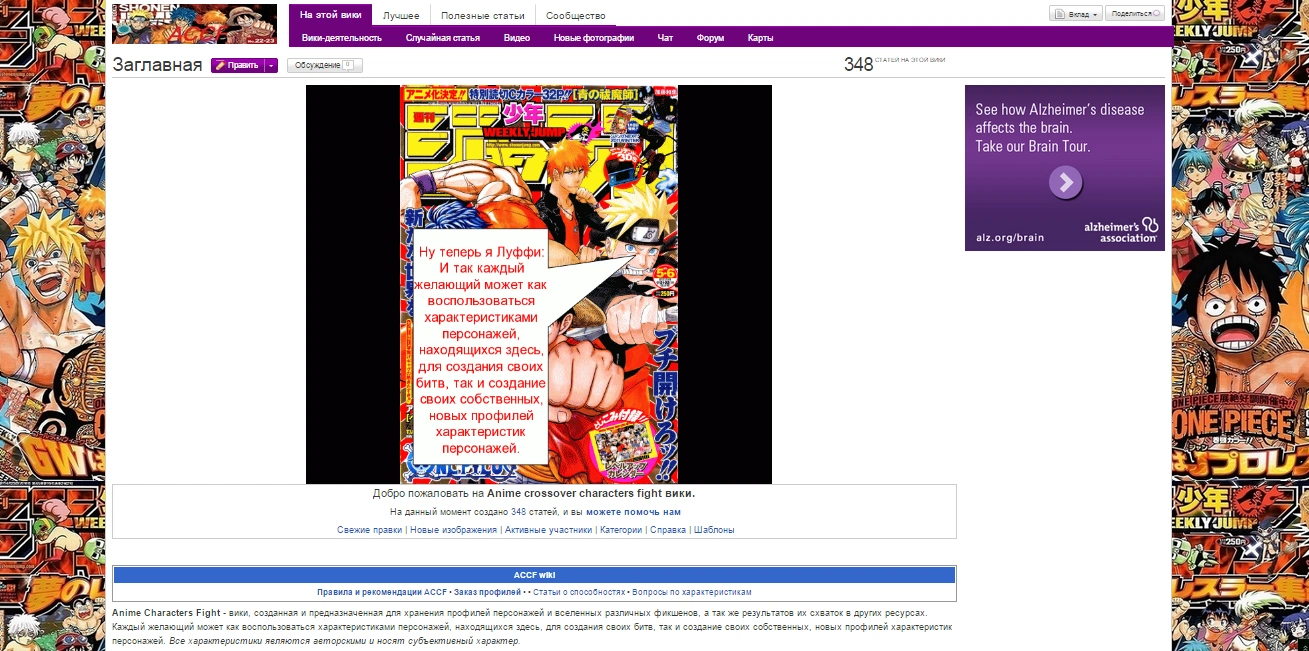The image size is (1309, 651).
Task: Switch to the Лучшее tab
Action: 401,16
